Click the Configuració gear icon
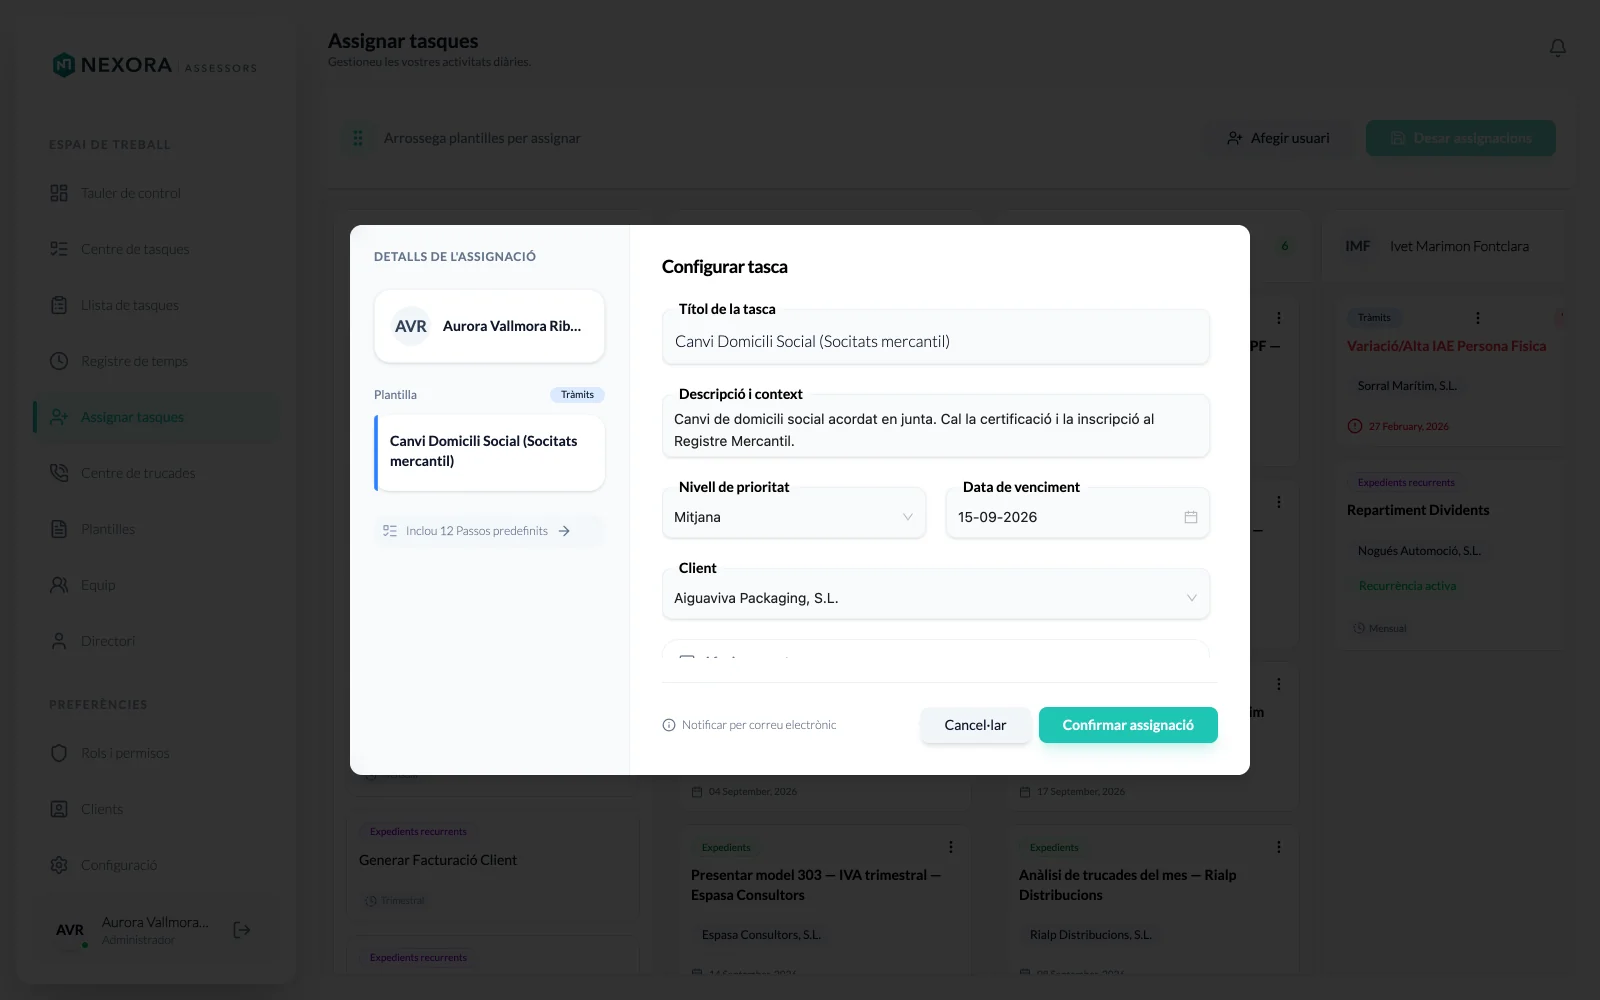The image size is (1600, 1000). pos(59,865)
